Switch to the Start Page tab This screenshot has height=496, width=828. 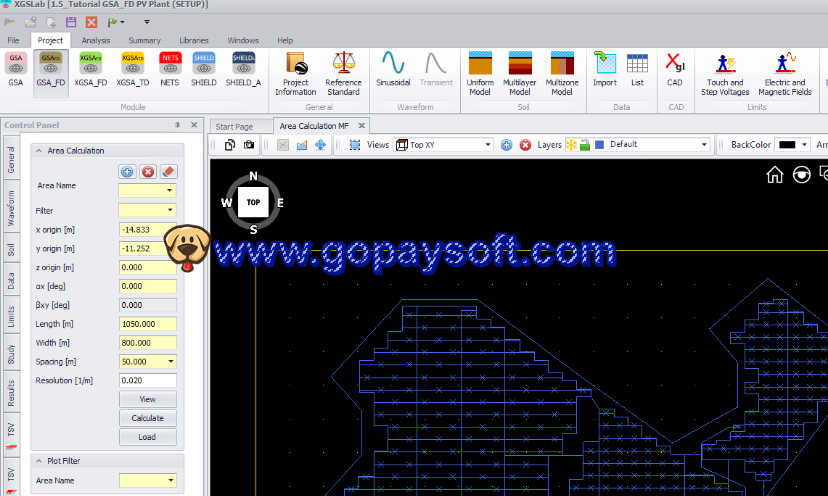tap(234, 127)
